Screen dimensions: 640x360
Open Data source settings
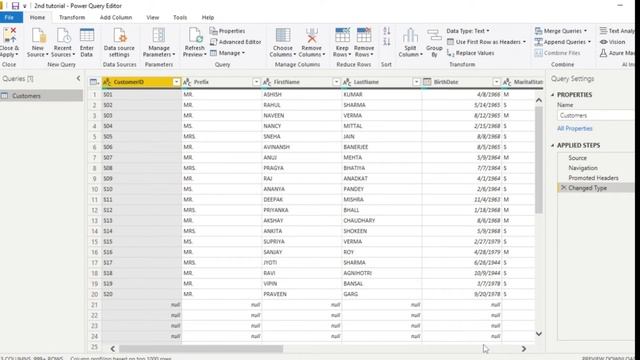[119, 42]
